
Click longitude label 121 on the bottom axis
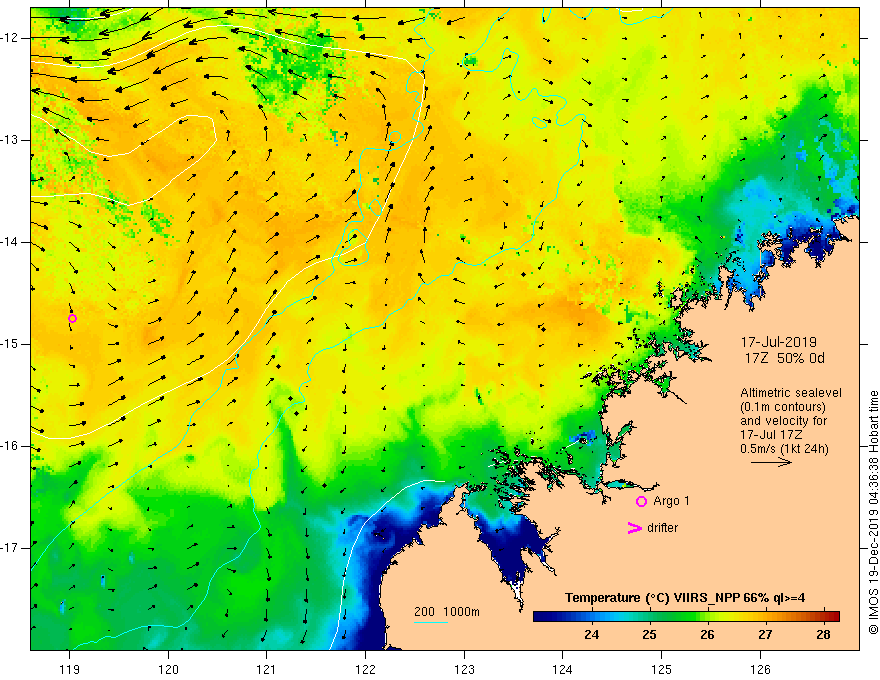click(x=267, y=669)
